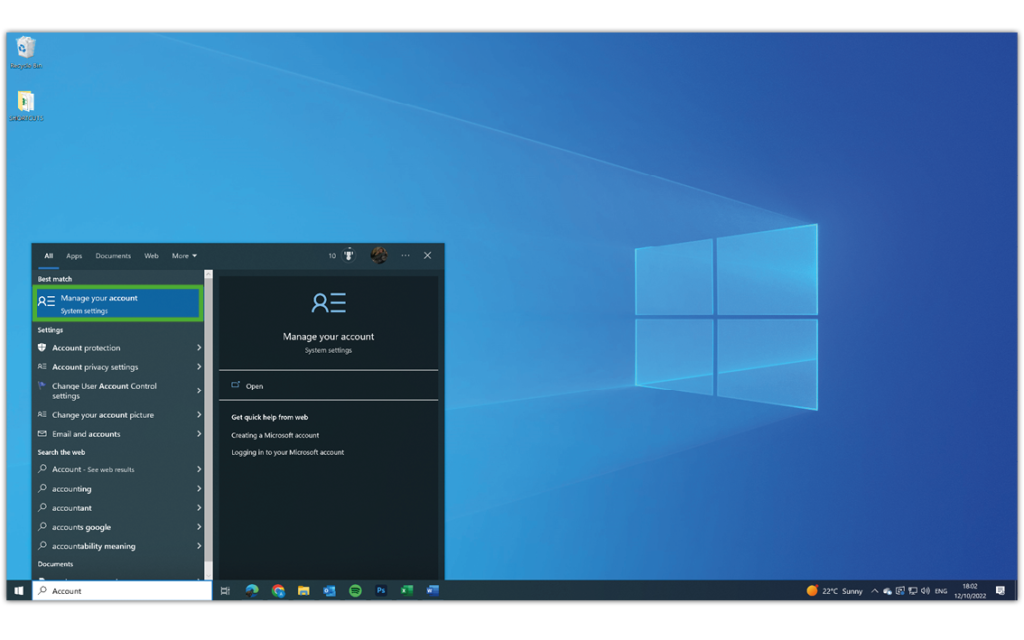This screenshot has width=1024, height=640.
Task: Open the rewards trophy icon in search
Action: [348, 255]
